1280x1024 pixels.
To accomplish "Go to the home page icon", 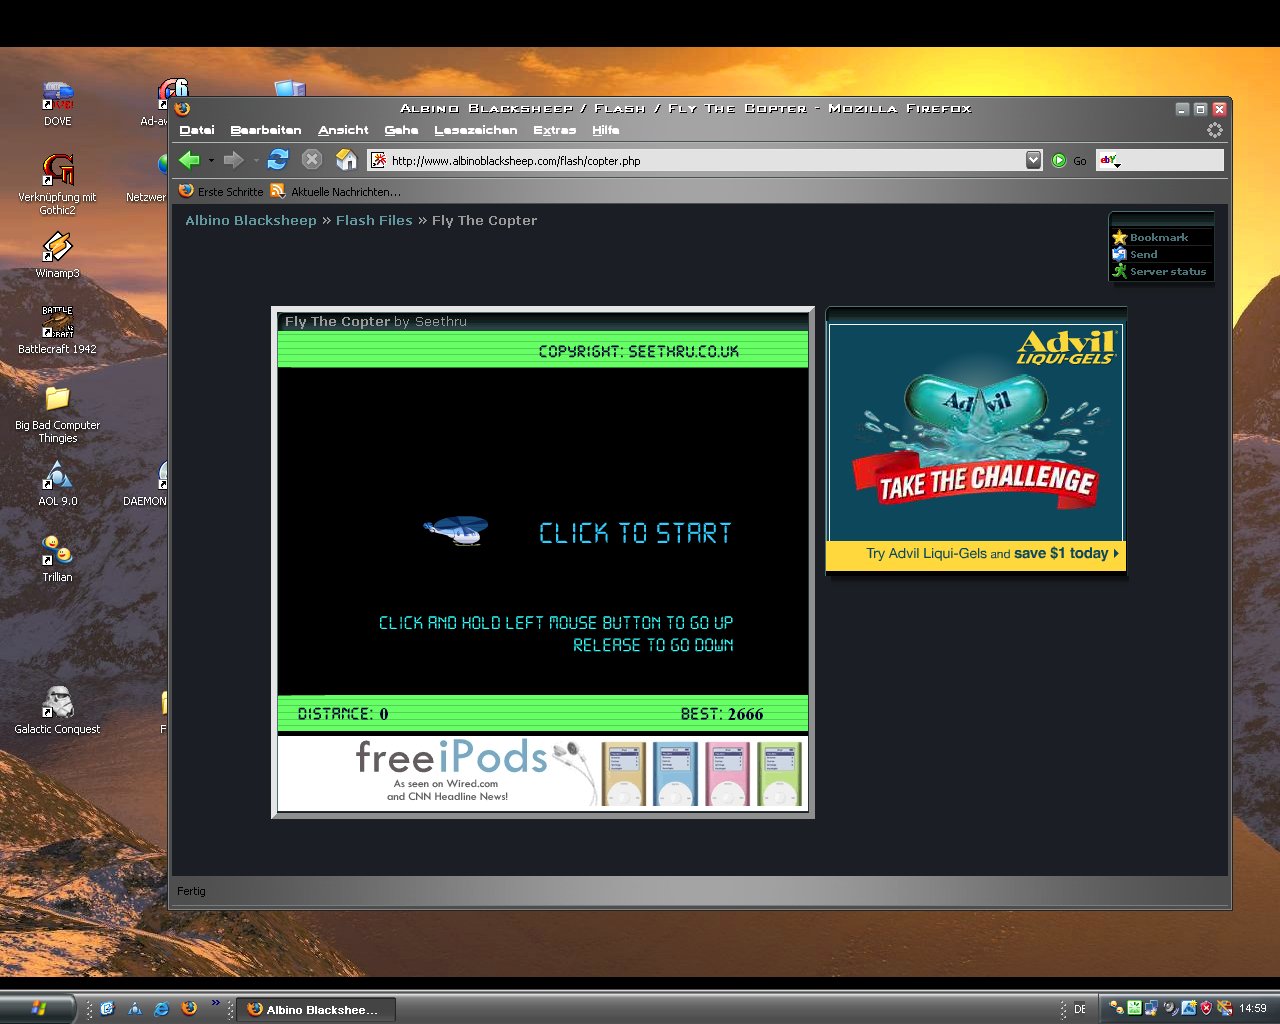I will coord(346,160).
